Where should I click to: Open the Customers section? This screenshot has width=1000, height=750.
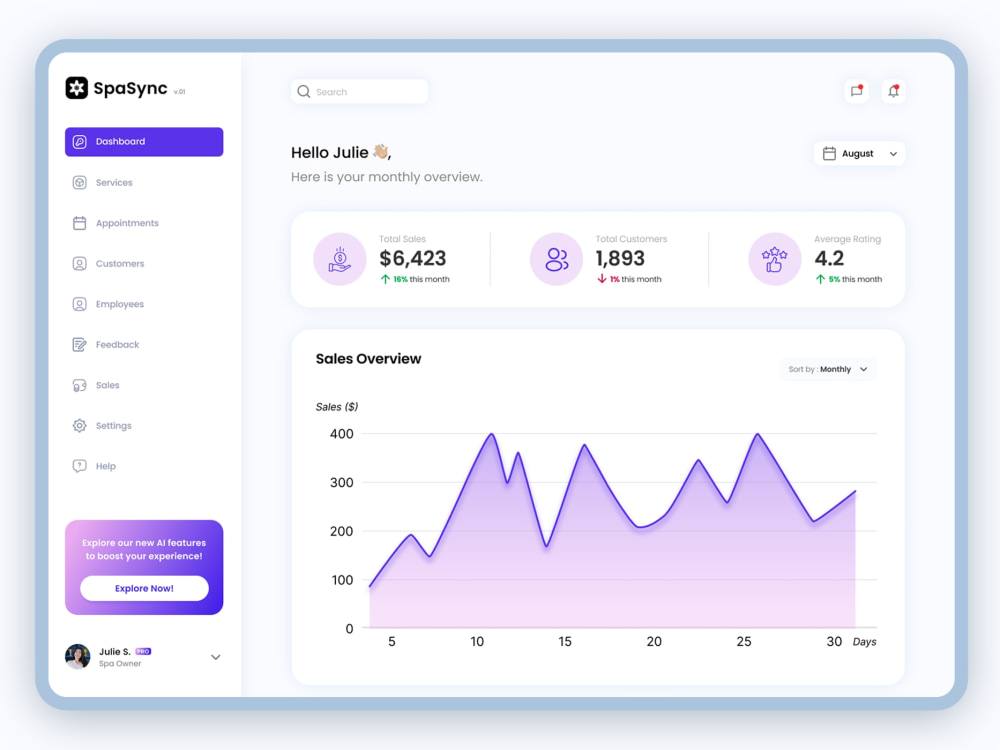[120, 263]
